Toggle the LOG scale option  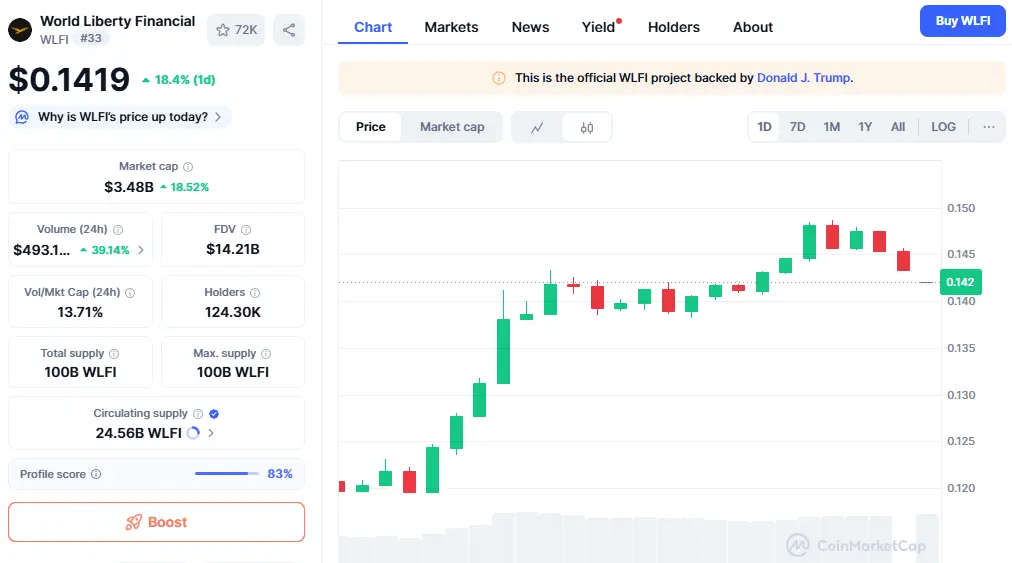coord(943,127)
